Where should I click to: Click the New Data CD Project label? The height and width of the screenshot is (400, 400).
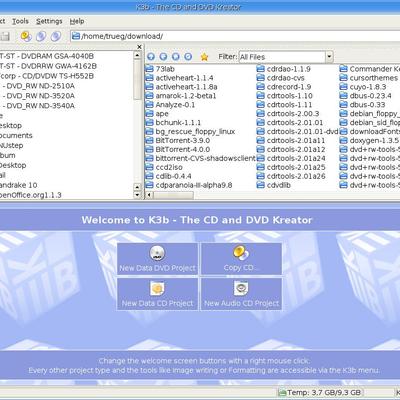click(x=157, y=303)
